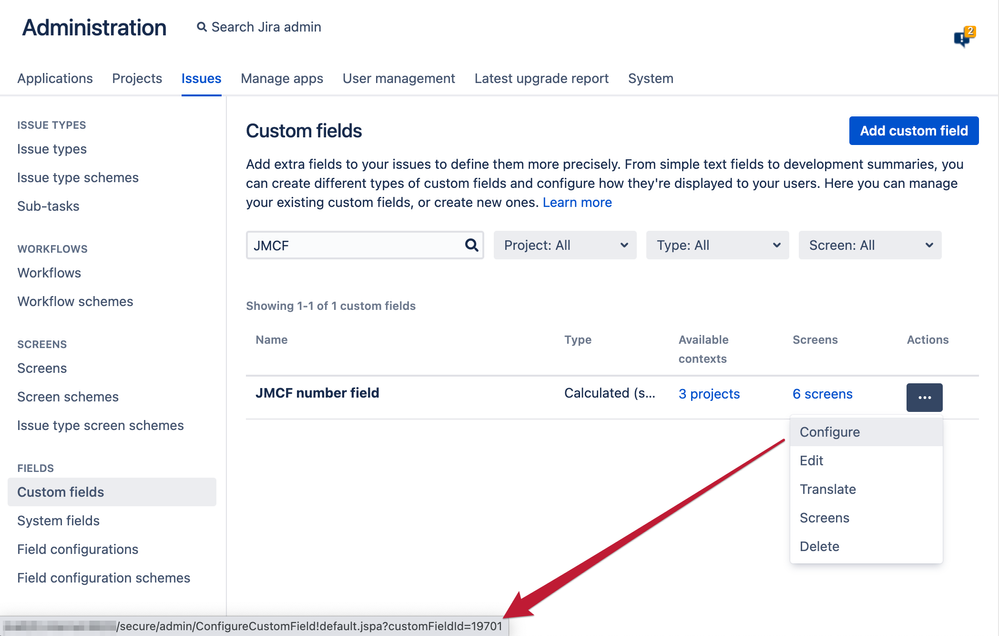Click the Add custom field button

(914, 131)
